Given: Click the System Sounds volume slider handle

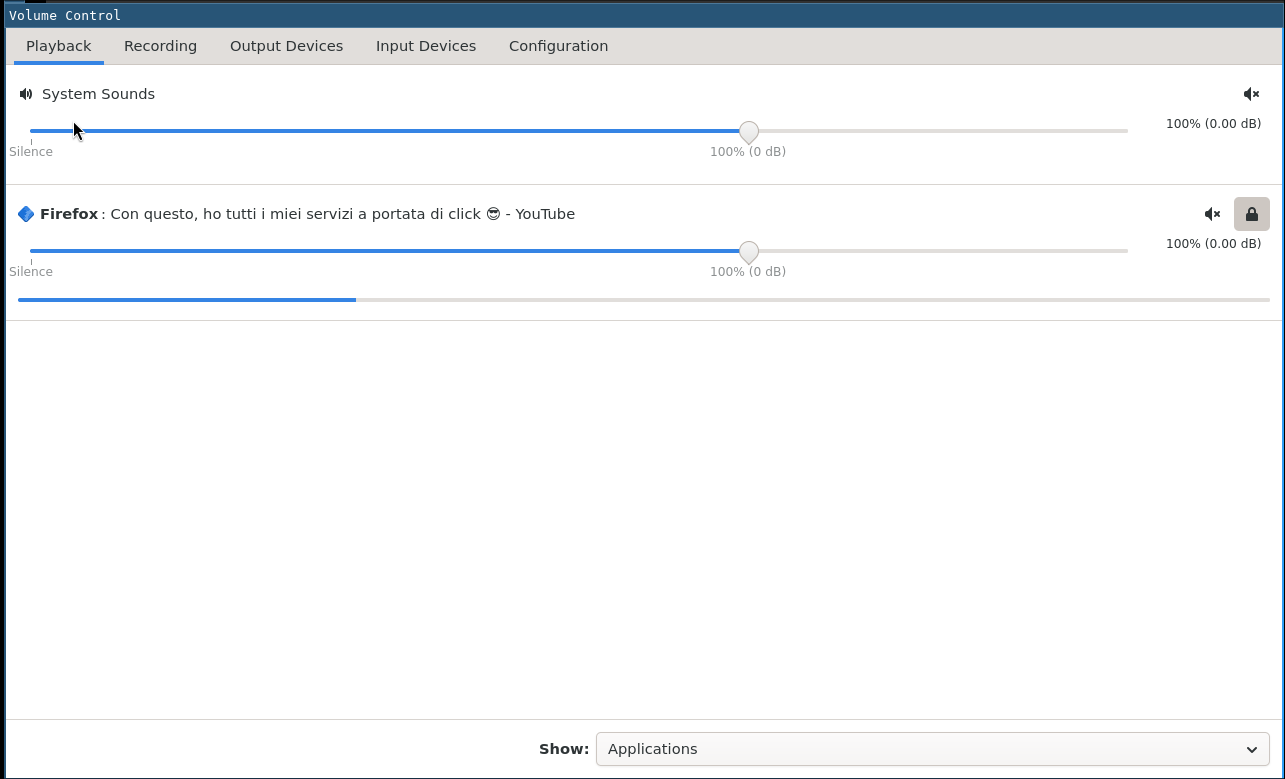Looking at the screenshot, I should pos(748,131).
